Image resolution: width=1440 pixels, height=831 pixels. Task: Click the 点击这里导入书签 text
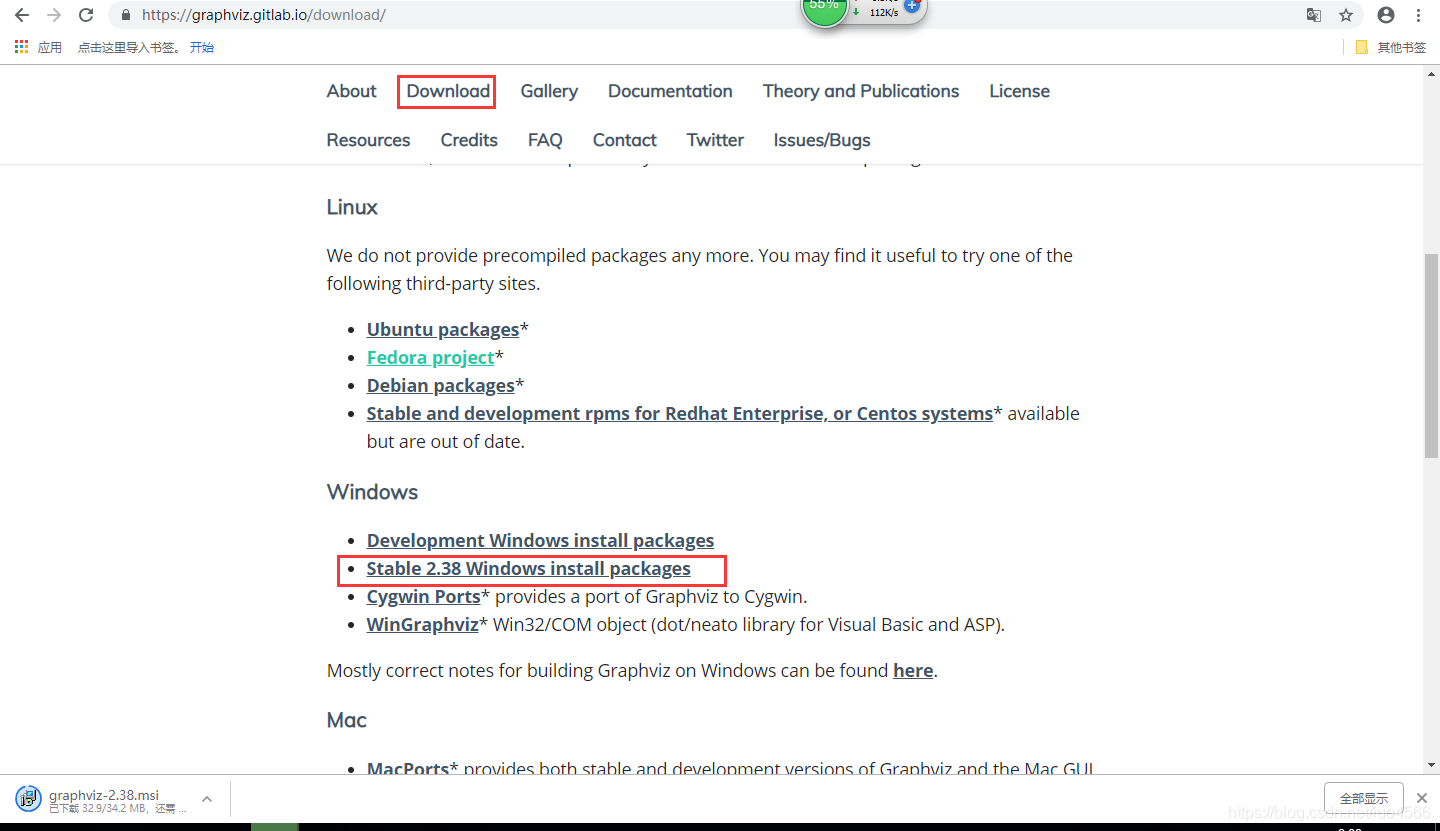click(128, 47)
